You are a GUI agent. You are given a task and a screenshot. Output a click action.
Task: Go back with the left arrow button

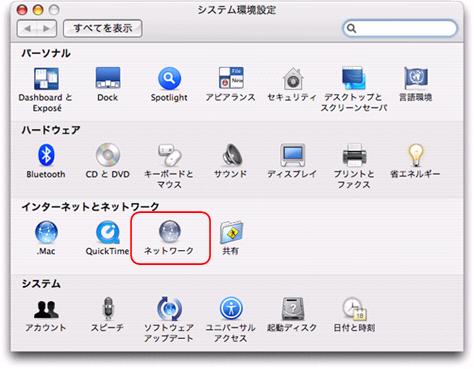pyautogui.click(x=27, y=28)
